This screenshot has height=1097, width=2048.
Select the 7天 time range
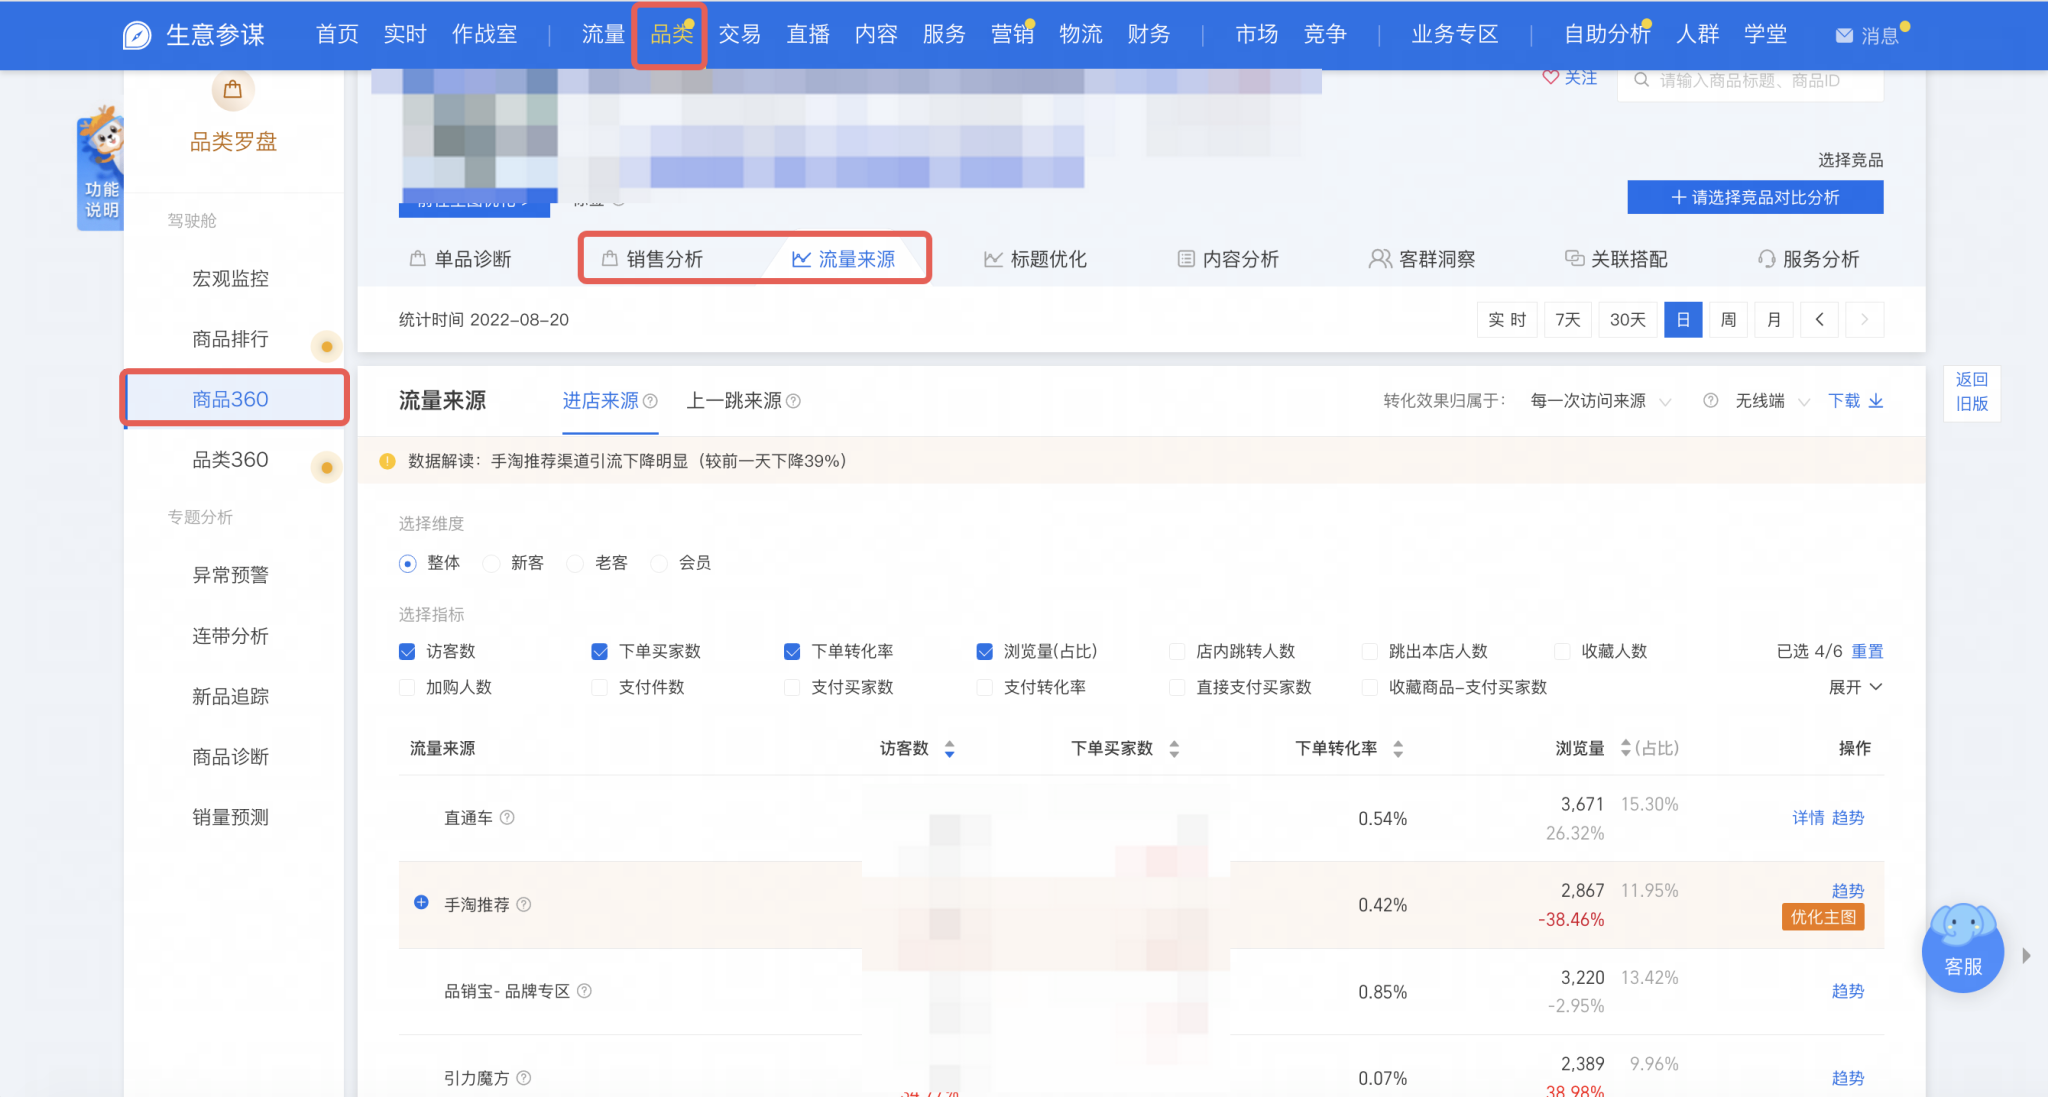pos(1568,320)
